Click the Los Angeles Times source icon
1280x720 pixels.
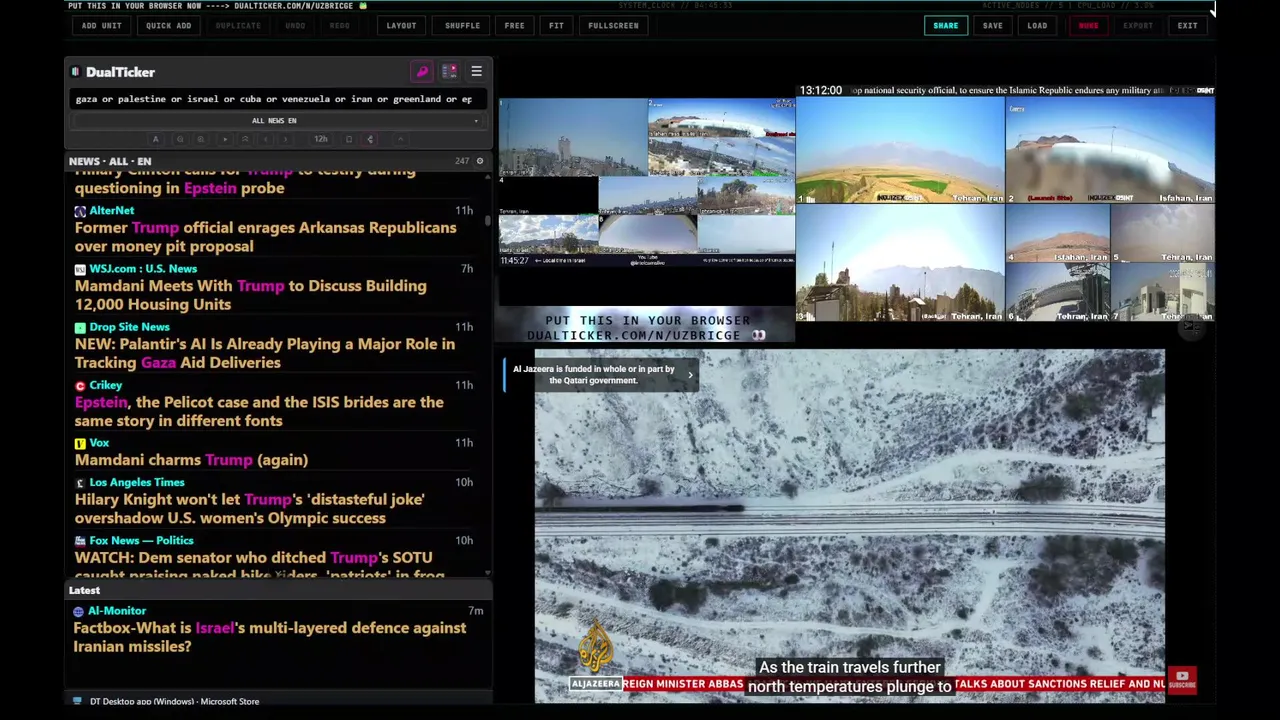click(80, 482)
